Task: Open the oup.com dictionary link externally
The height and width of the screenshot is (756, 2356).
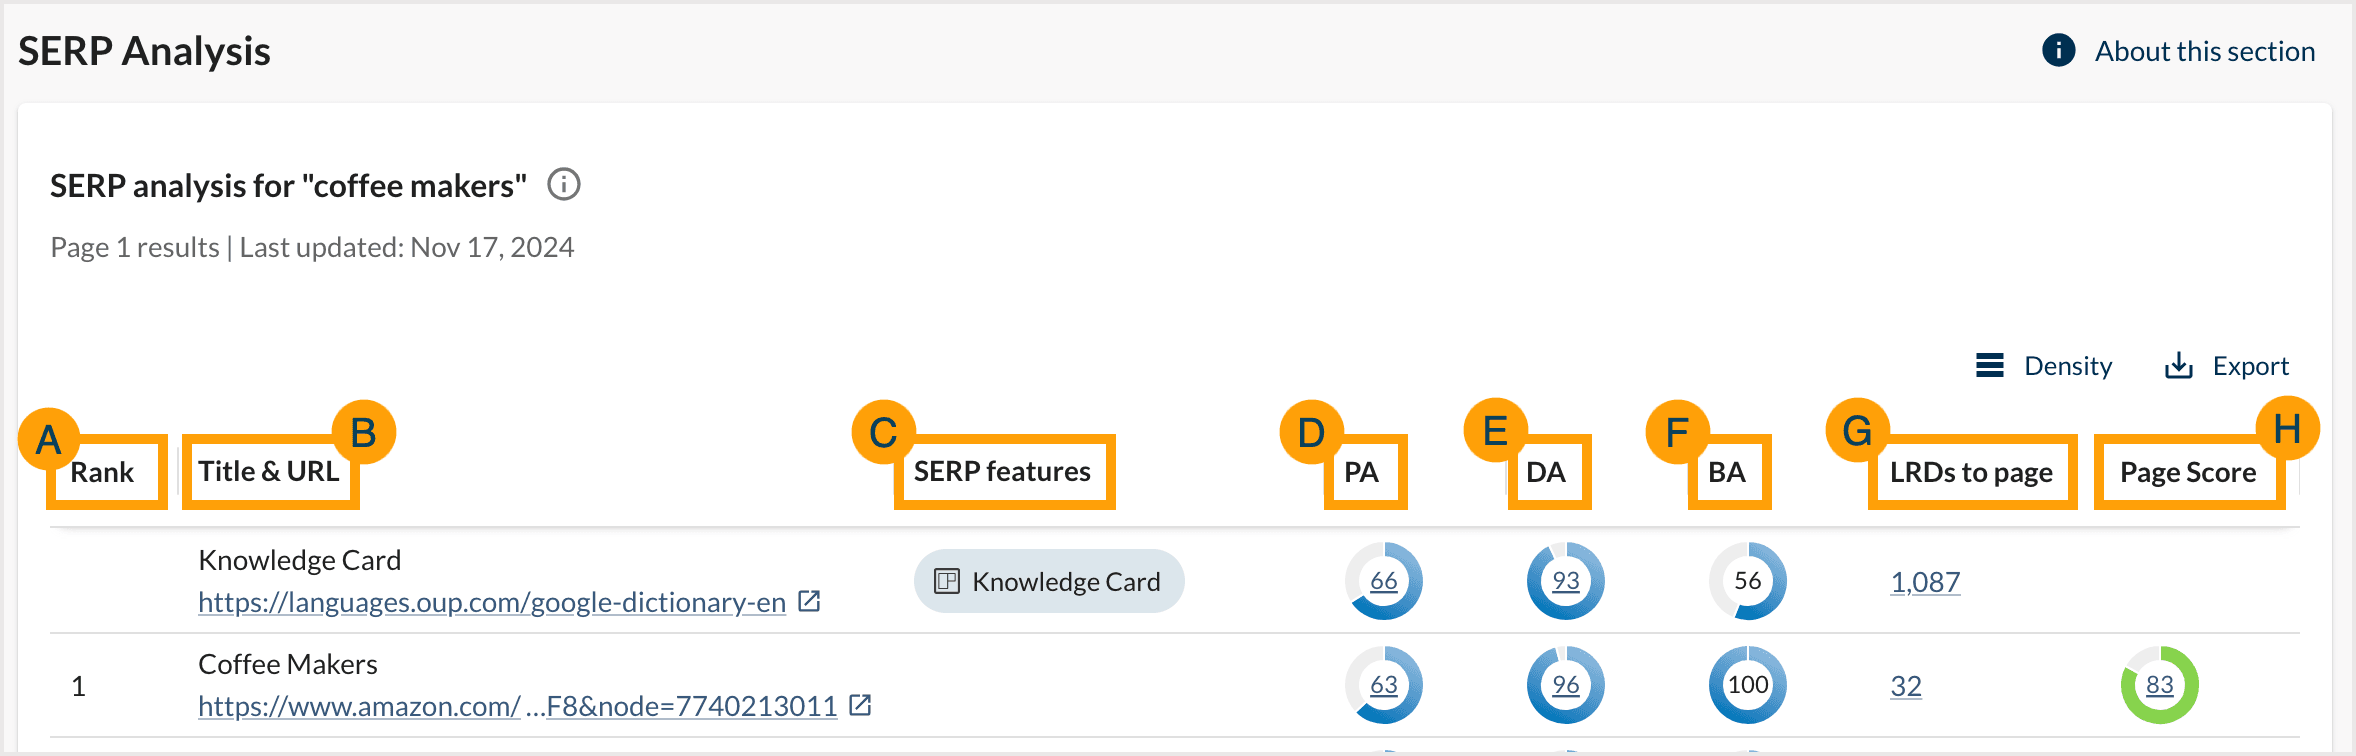Action: tap(810, 601)
